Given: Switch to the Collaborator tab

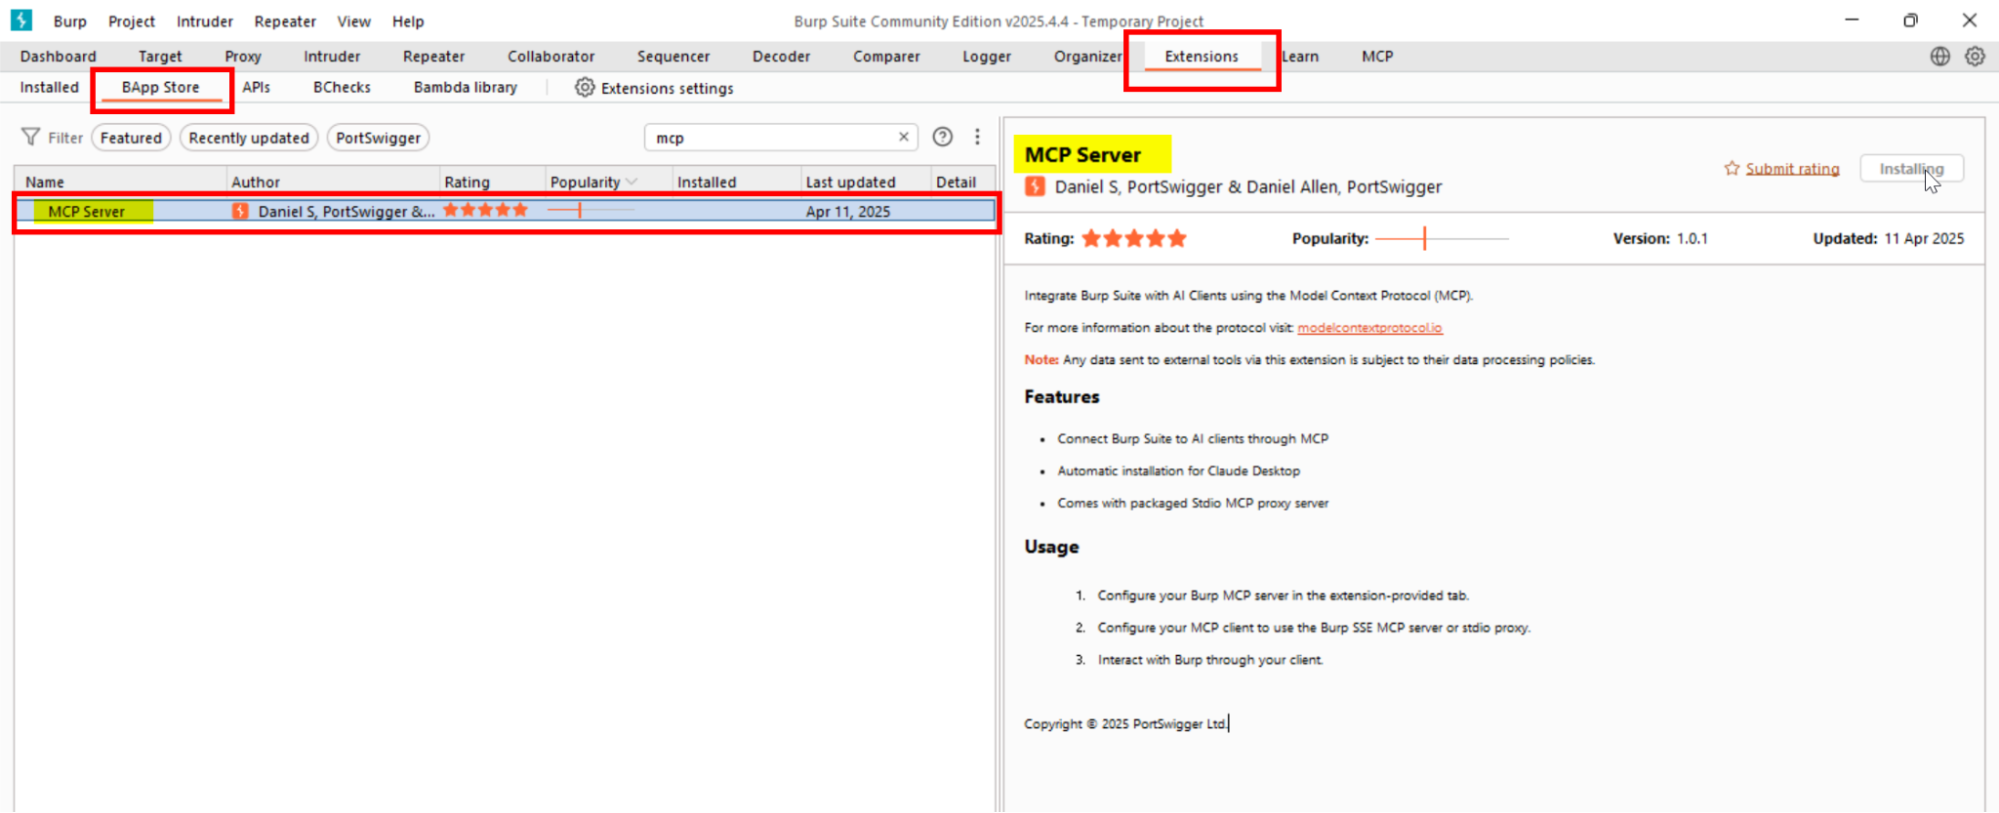Looking at the screenshot, I should coord(551,56).
